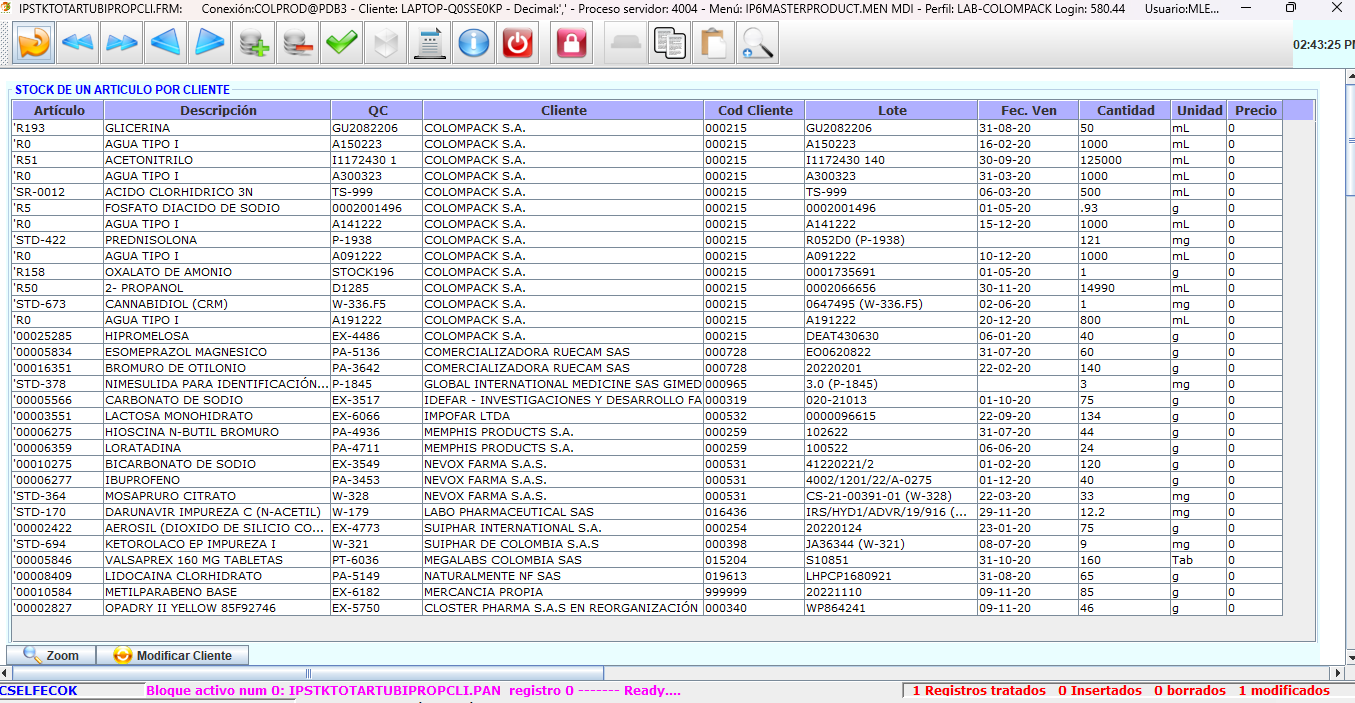Screen dimensions: 1355x703
Task: Select the OPADRY II YELLOW 85F92746 cell
Action: click(218, 608)
